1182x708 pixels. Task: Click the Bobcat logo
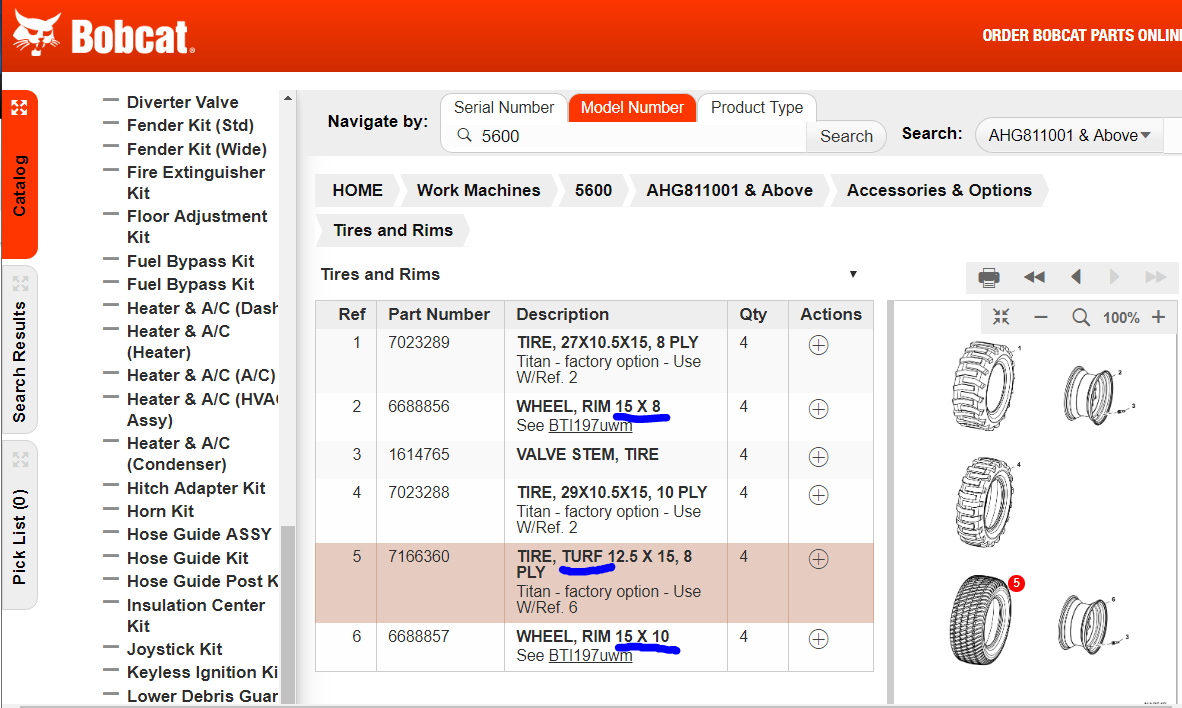click(x=103, y=34)
